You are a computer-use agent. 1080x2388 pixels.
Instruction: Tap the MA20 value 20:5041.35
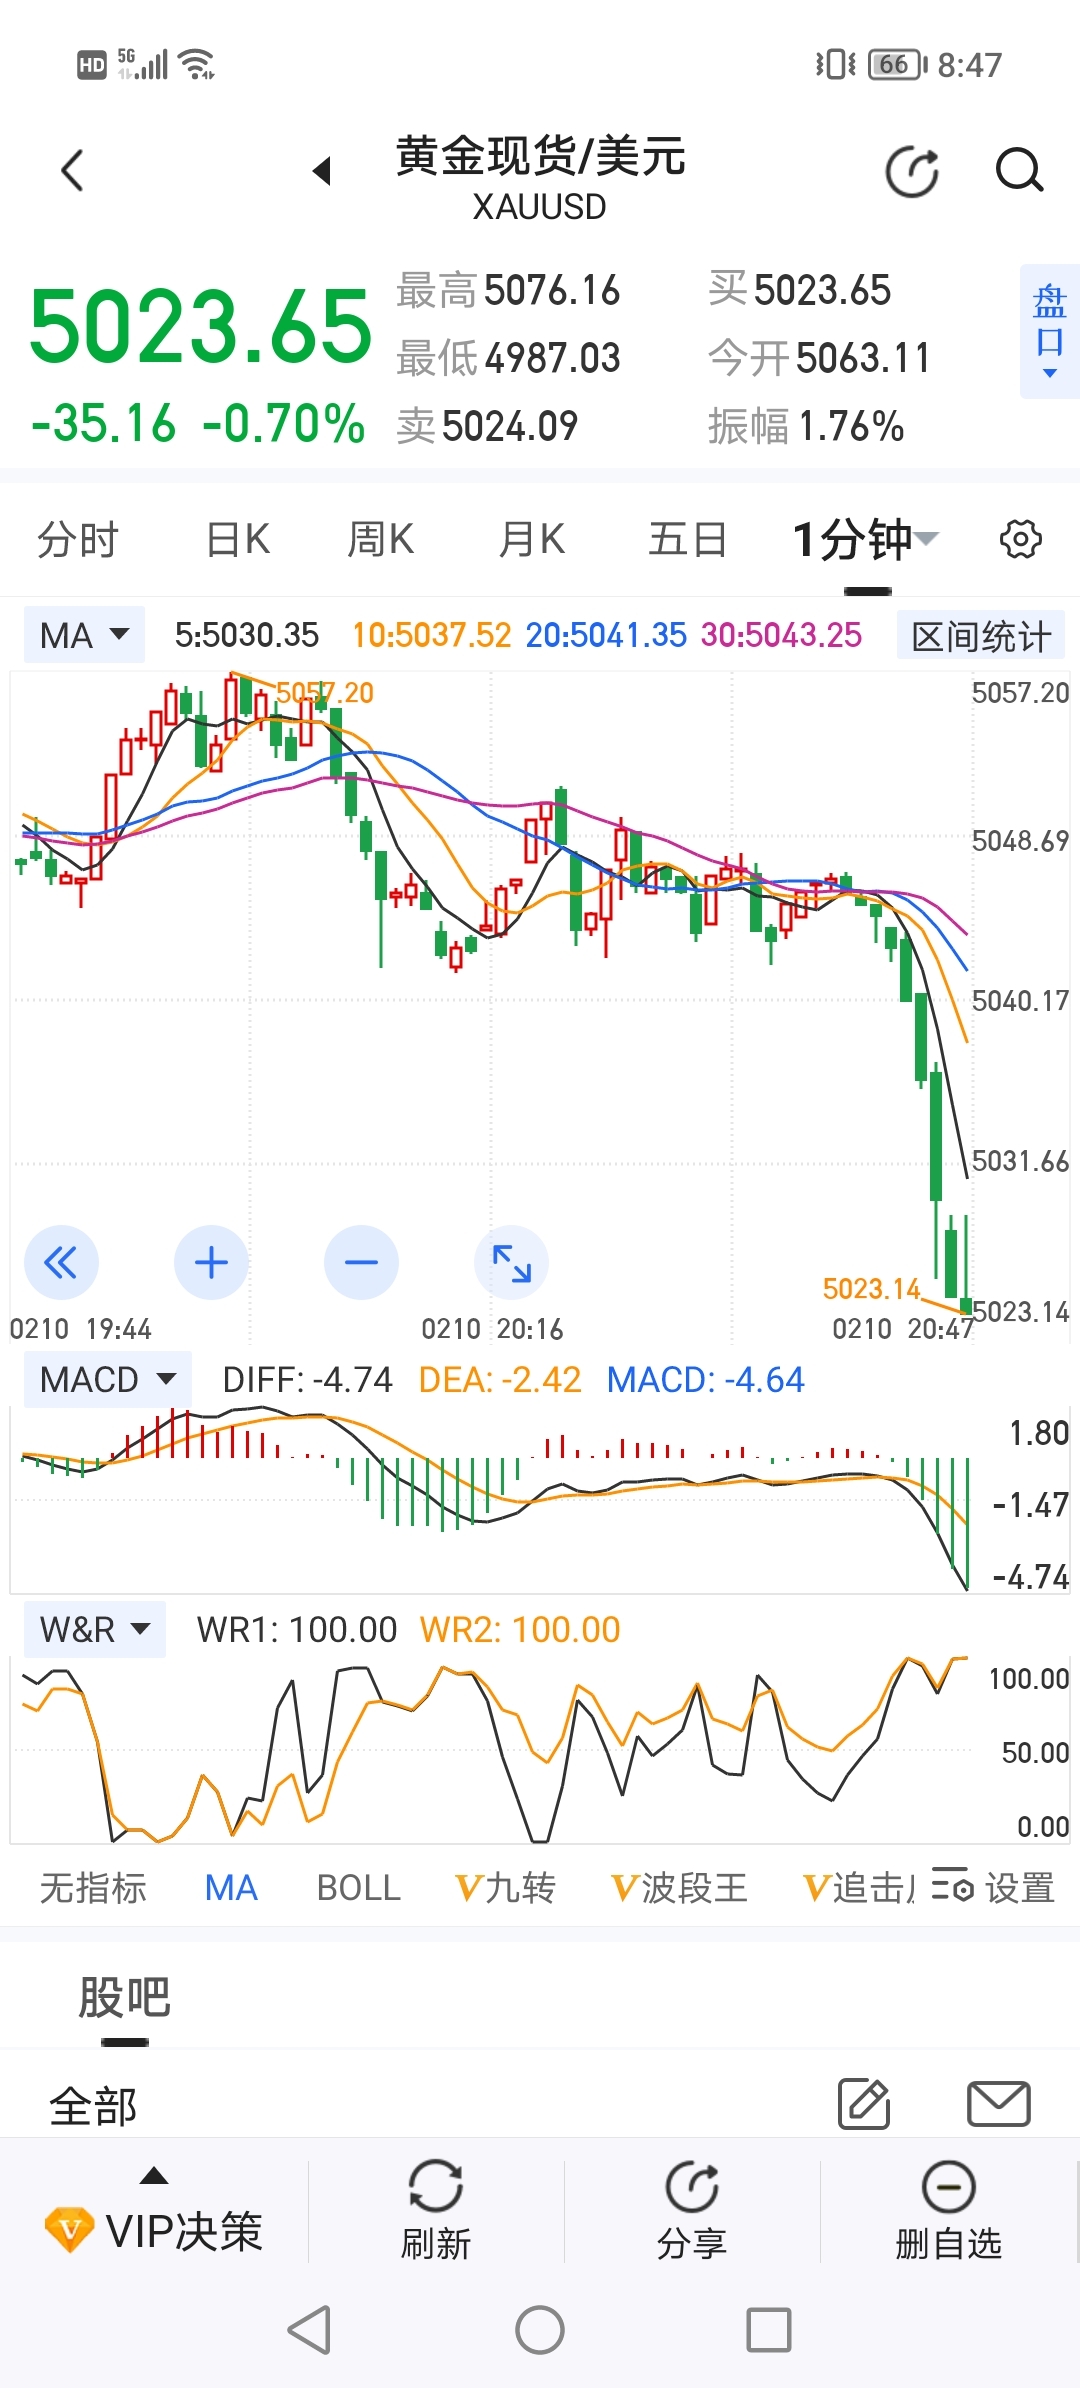(606, 635)
